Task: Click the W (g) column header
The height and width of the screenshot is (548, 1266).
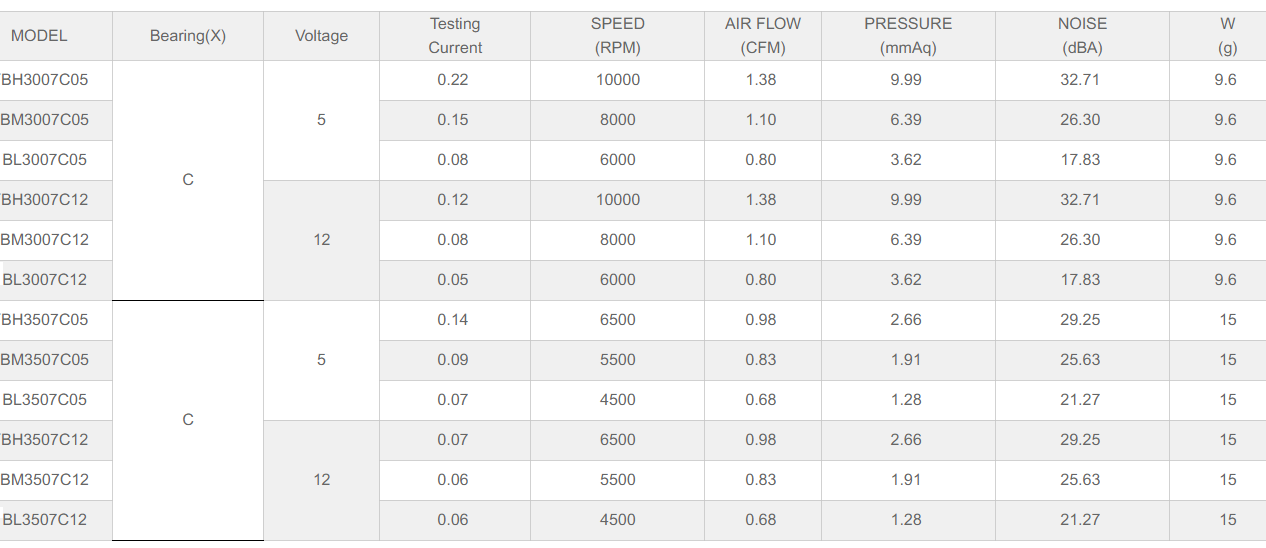Action: click(1227, 36)
